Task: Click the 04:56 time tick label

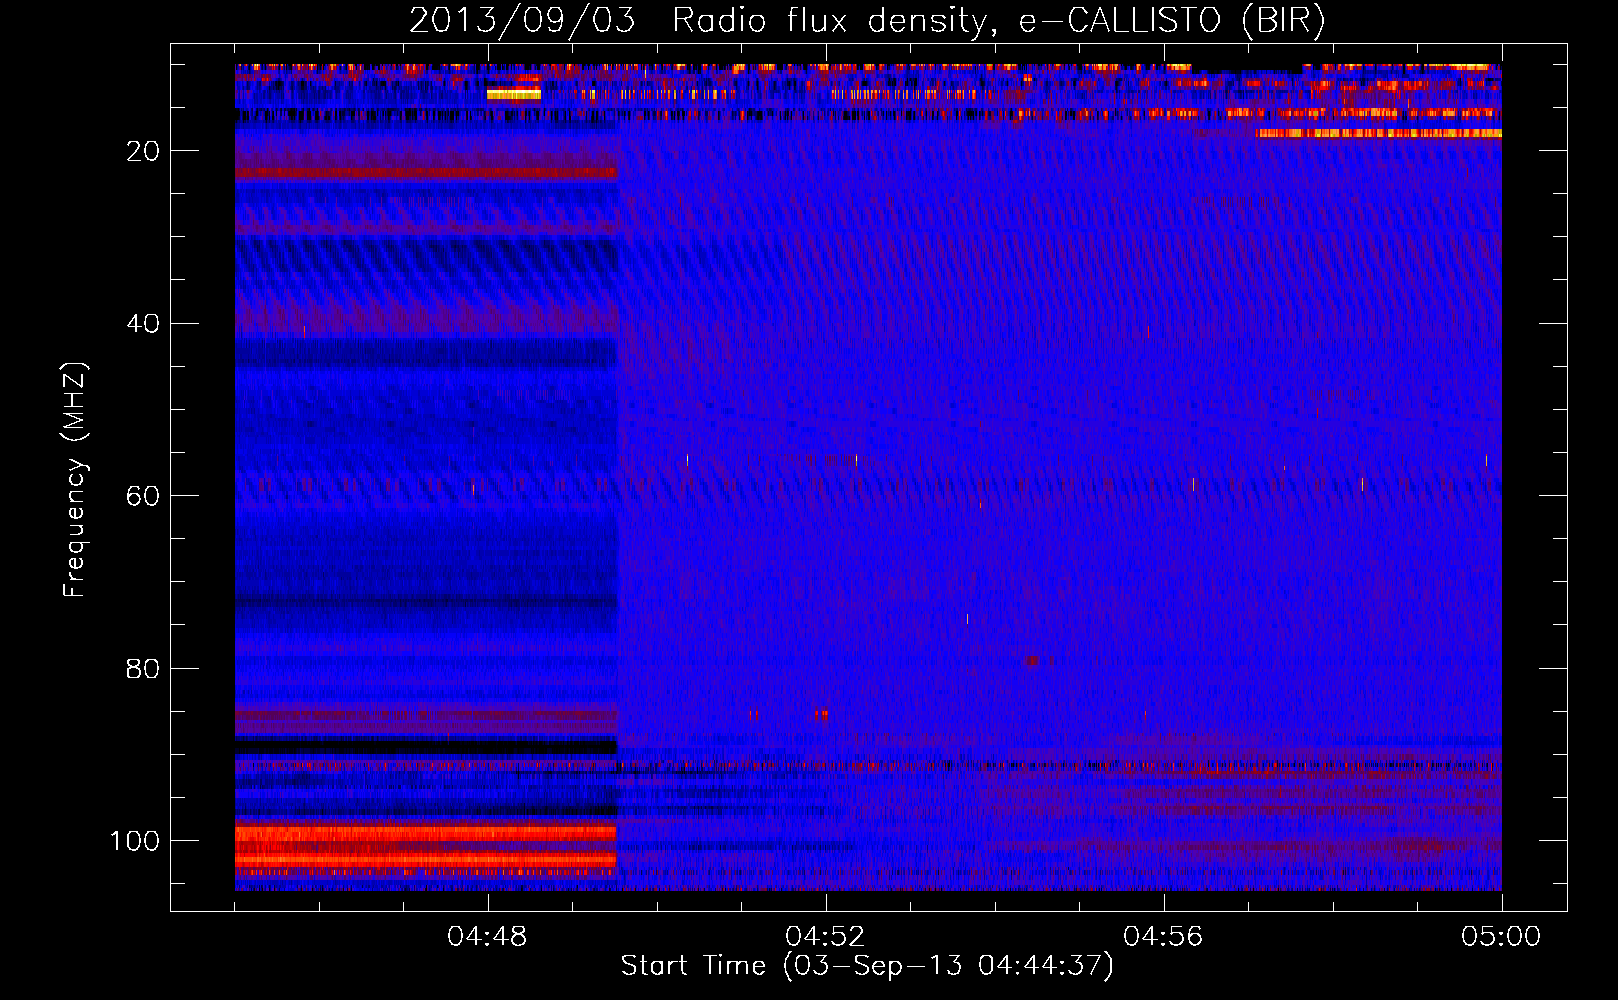Action: (x=1164, y=937)
